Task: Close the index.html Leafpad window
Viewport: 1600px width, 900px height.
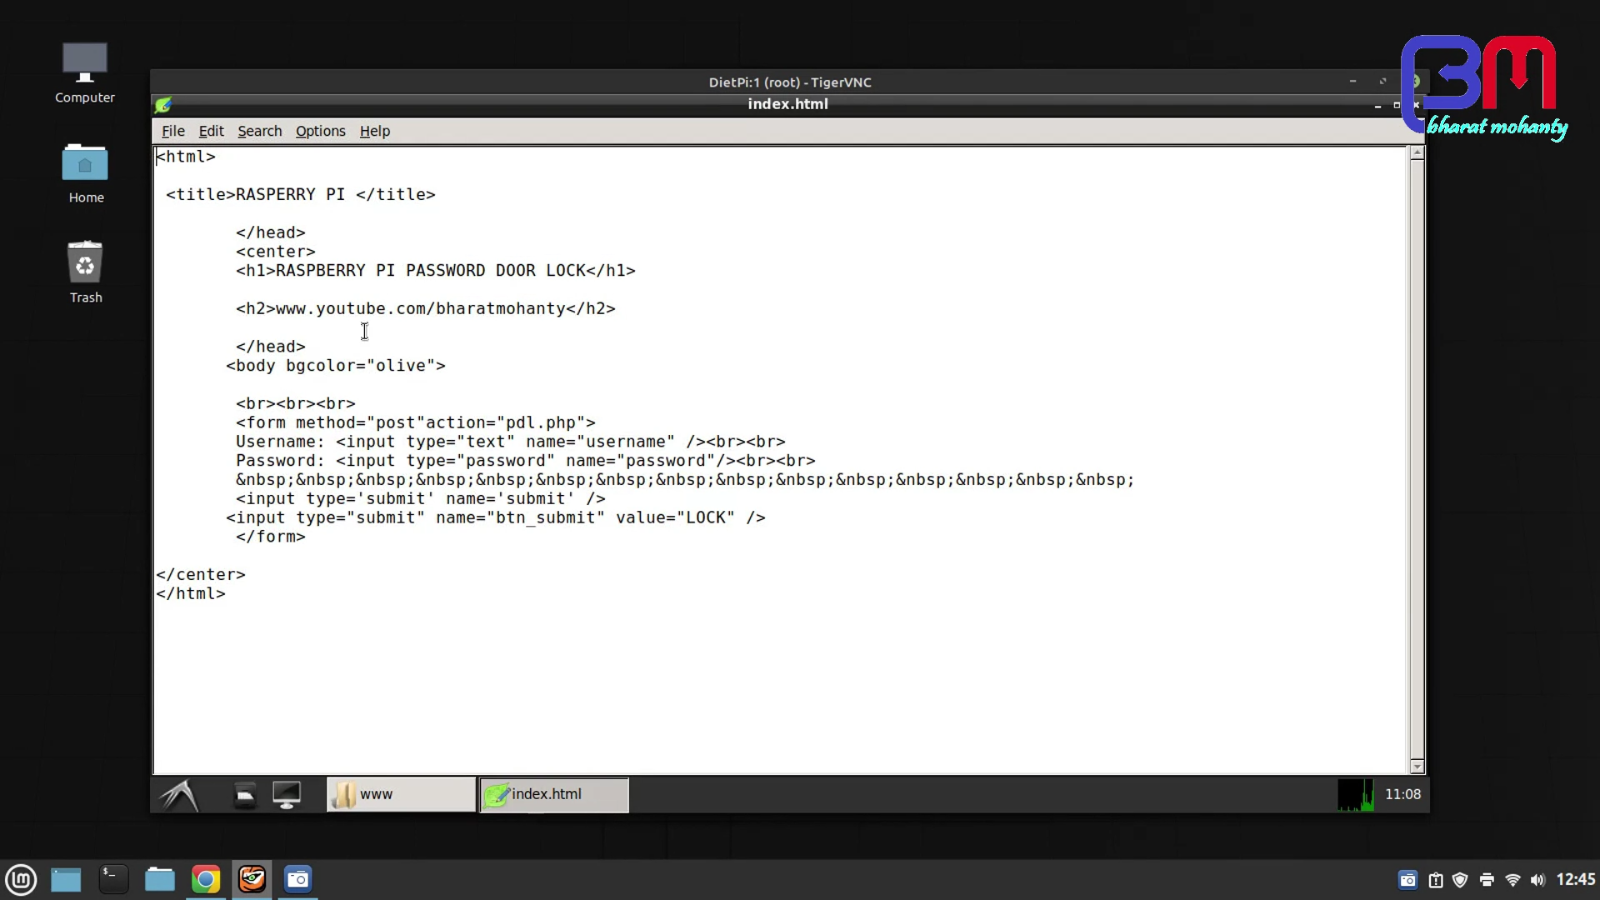Action: coord(1416,105)
